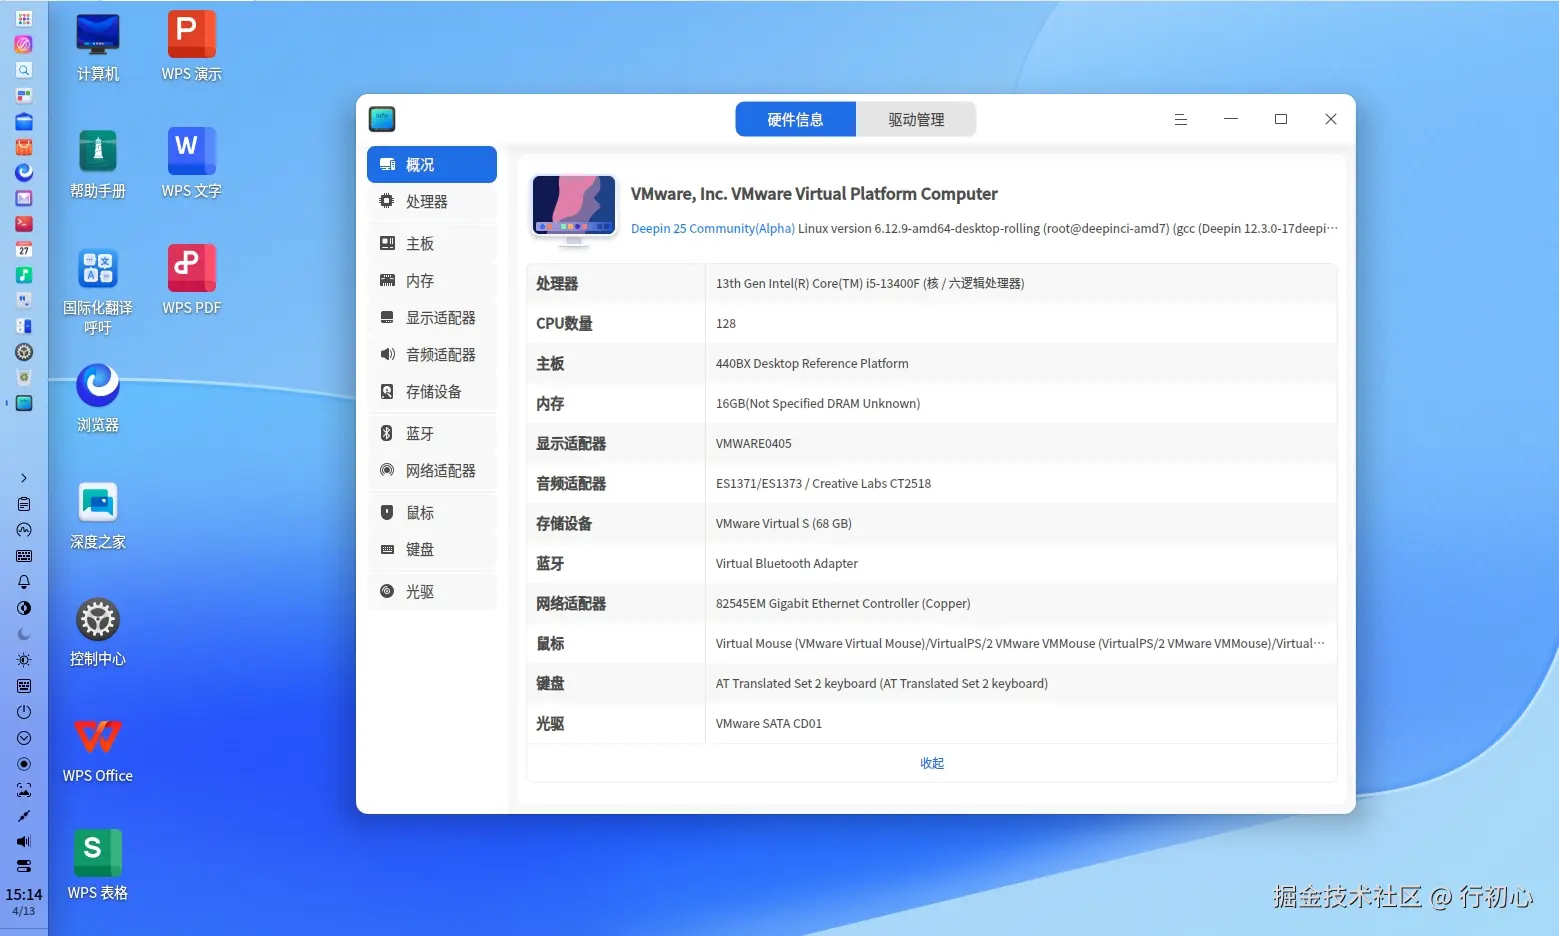Open the notification bell in the tray
Screen dimensions: 1559x936
24,582
